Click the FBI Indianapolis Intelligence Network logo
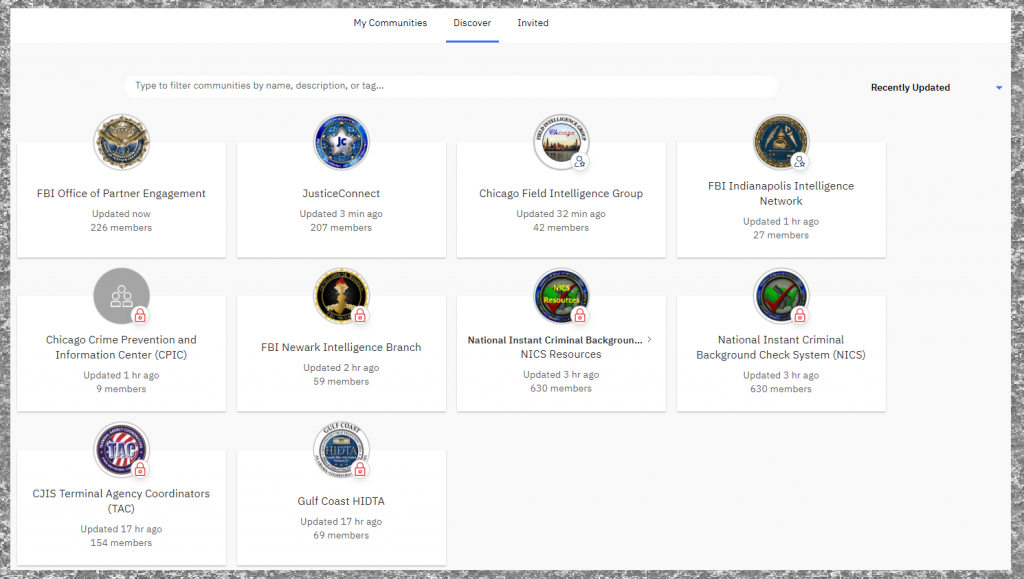 781,142
